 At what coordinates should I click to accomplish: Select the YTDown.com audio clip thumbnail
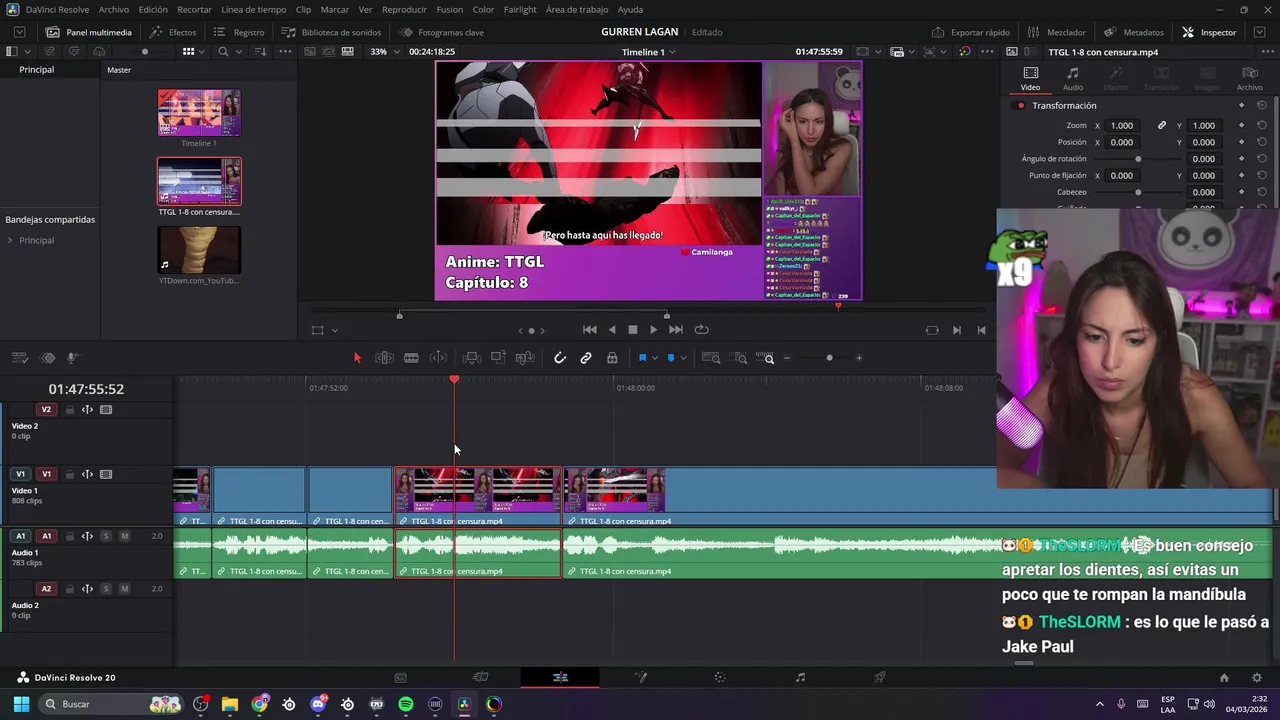[x=199, y=250]
